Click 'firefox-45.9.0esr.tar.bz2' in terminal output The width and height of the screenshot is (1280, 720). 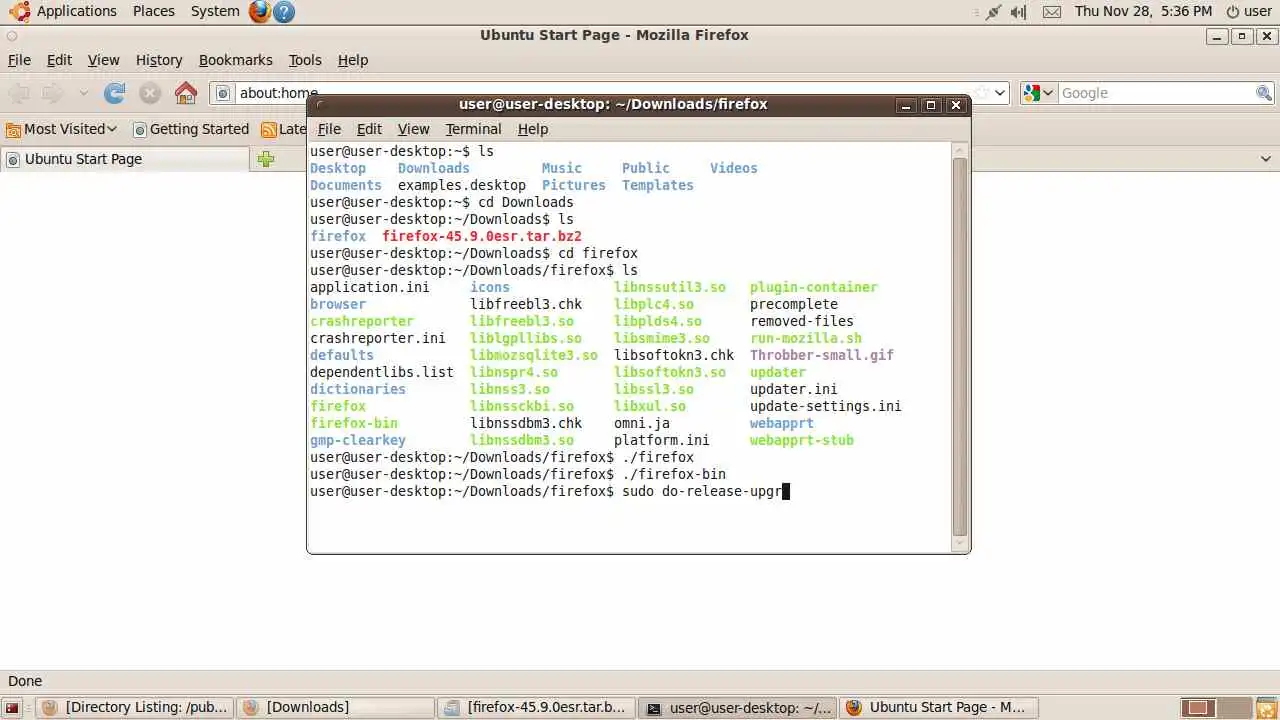[482, 236]
